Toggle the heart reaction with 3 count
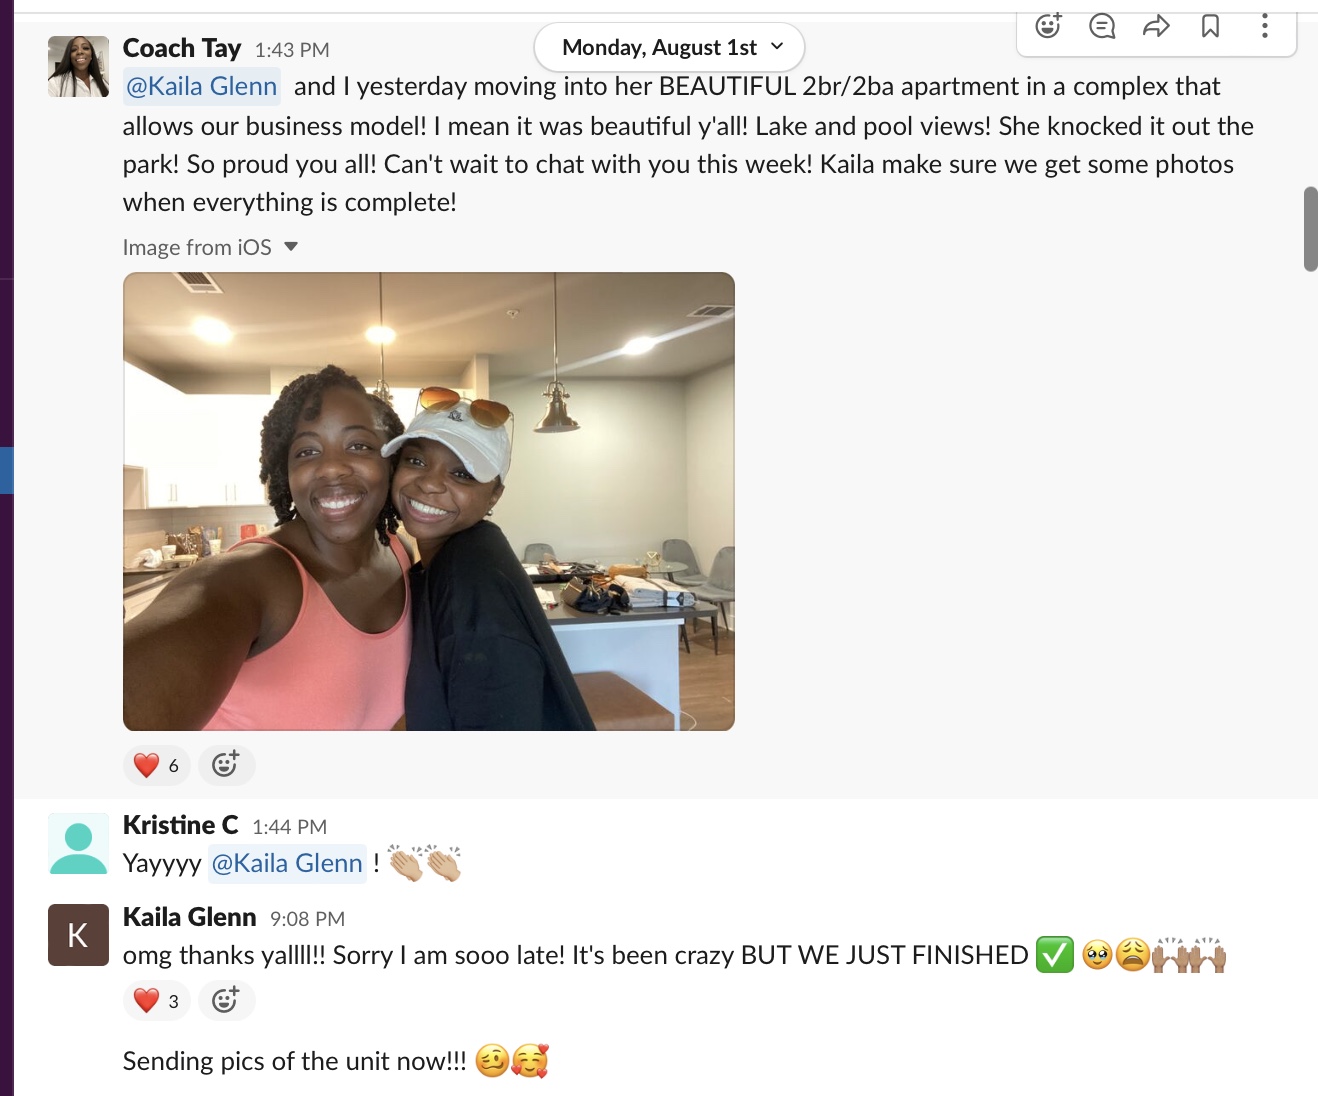 (157, 1000)
